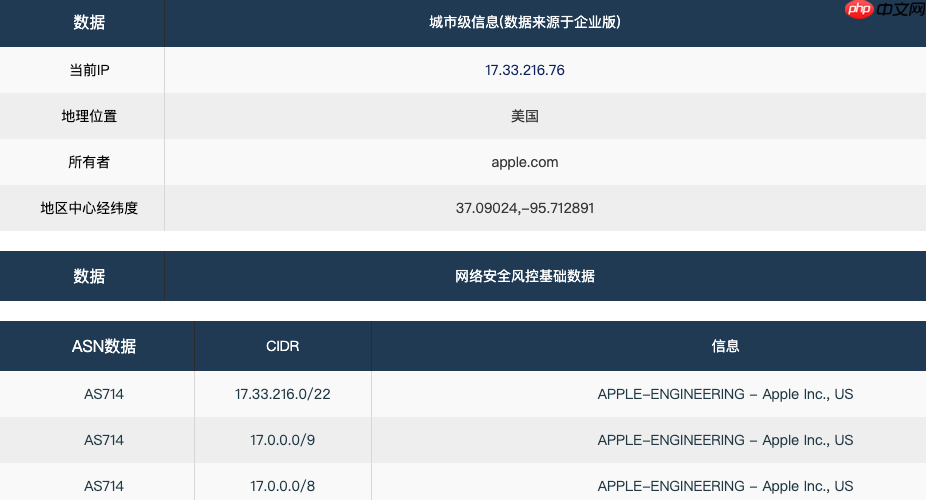Click APPLE-ENGINEERING info in 17.0.0.0/9 row
This screenshot has height=500, width=926.
click(725, 440)
